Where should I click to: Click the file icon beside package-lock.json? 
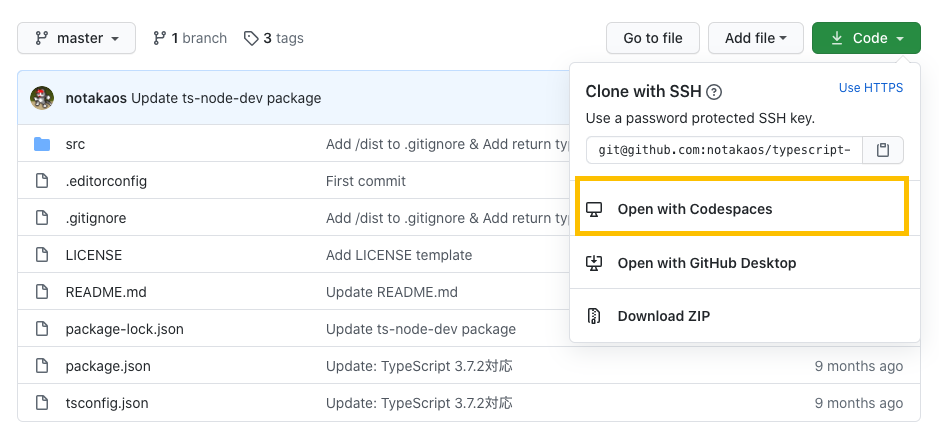tap(42, 329)
